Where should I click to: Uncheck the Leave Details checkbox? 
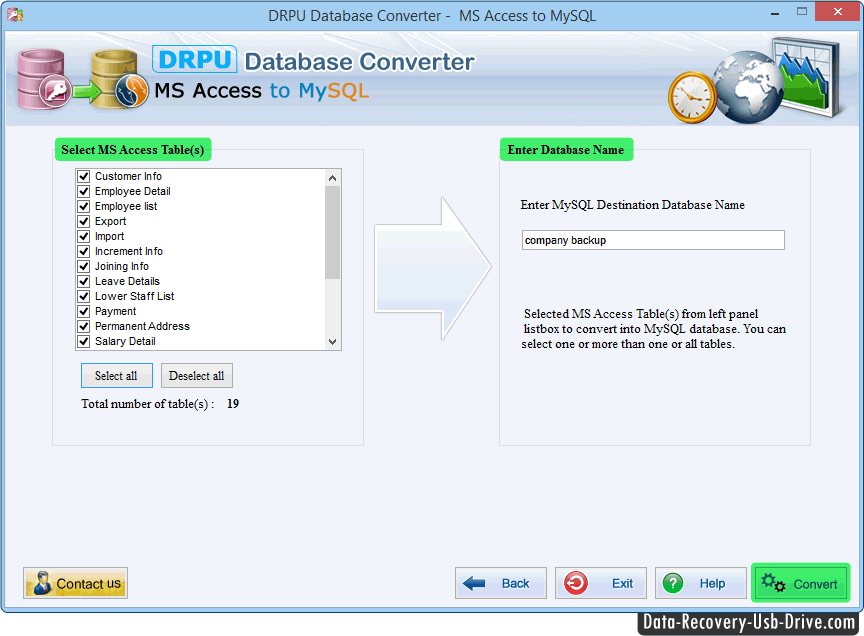tap(84, 281)
